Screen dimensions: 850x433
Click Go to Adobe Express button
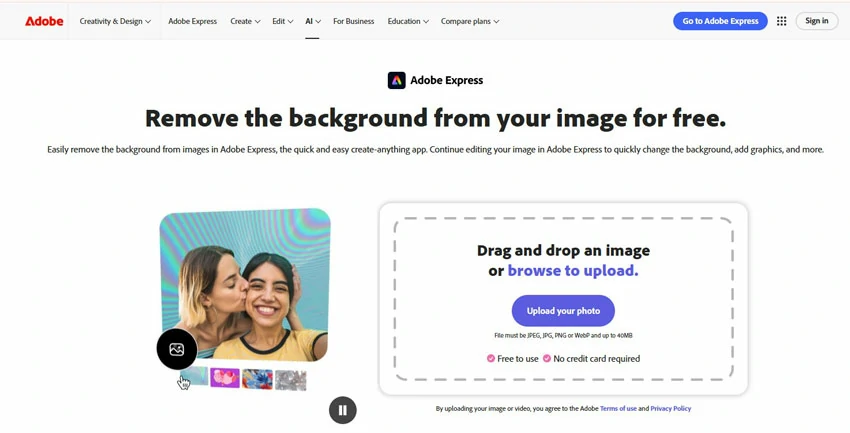click(x=720, y=21)
